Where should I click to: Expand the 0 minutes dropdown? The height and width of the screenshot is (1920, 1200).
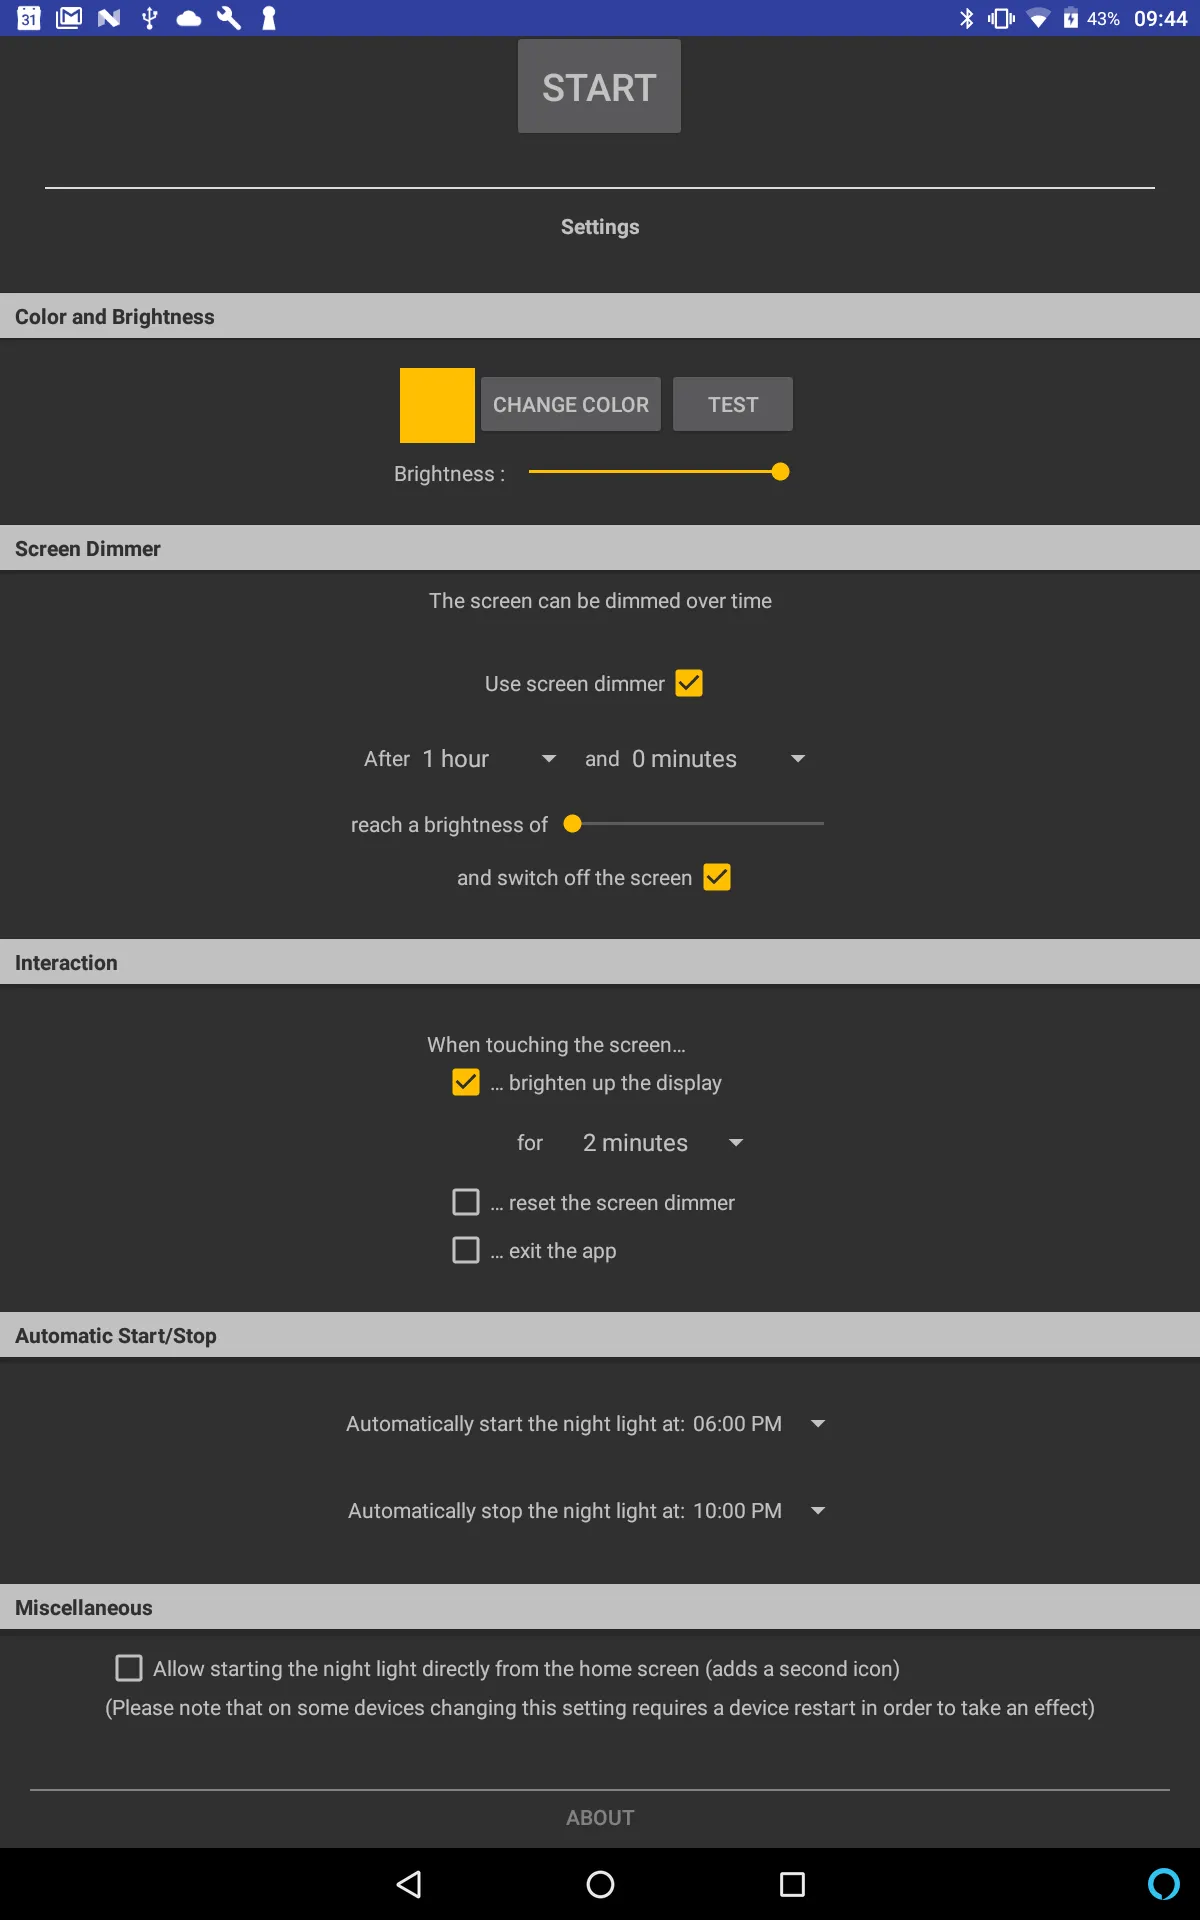pos(717,759)
